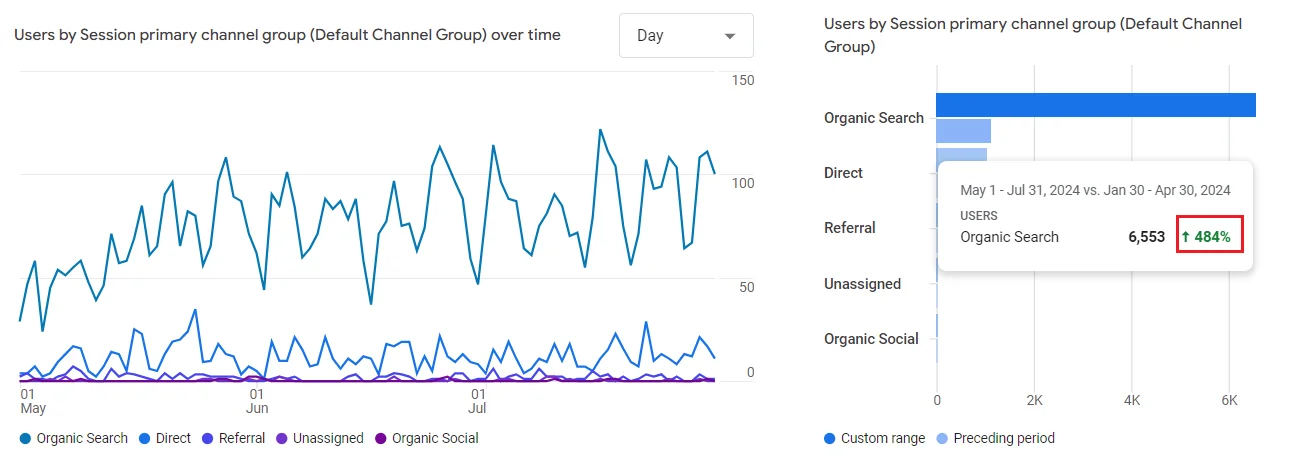Click the Organic Social legend dot
The height and width of the screenshot is (475, 1302).
(x=380, y=438)
